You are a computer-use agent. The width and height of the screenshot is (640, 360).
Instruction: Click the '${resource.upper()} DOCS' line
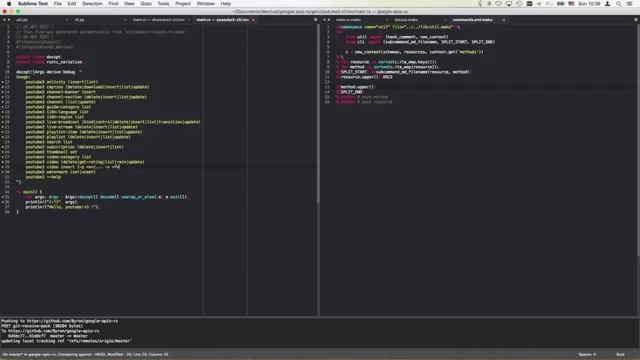pyautogui.click(x=364, y=77)
